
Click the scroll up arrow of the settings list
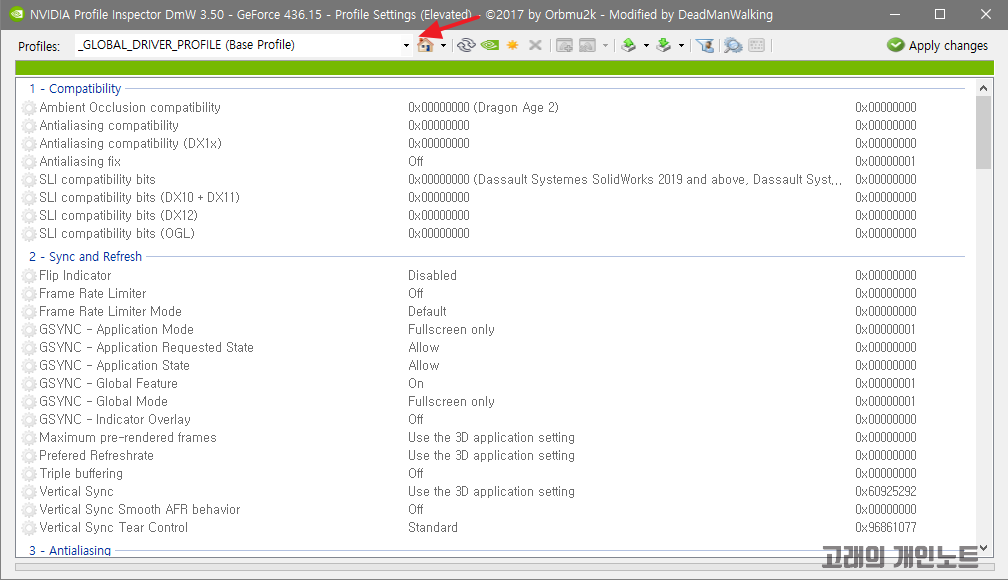tap(983, 87)
